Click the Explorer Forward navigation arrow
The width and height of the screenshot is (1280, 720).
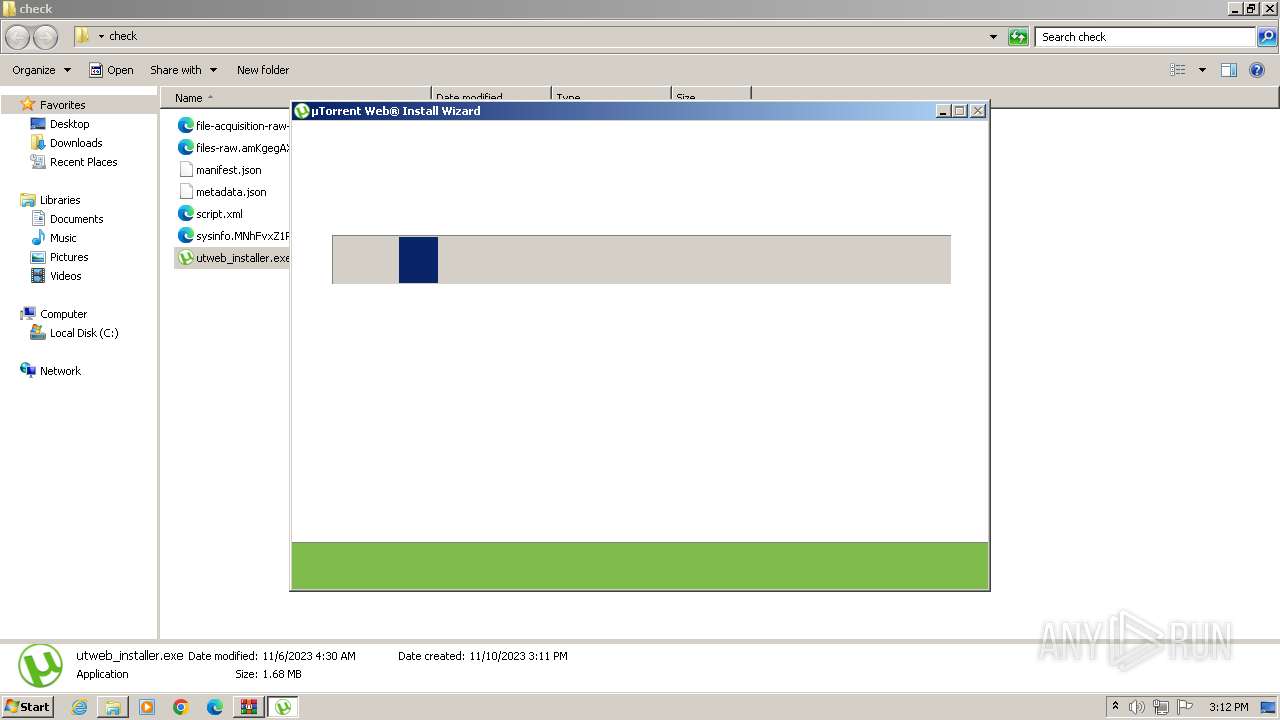[x=46, y=37]
